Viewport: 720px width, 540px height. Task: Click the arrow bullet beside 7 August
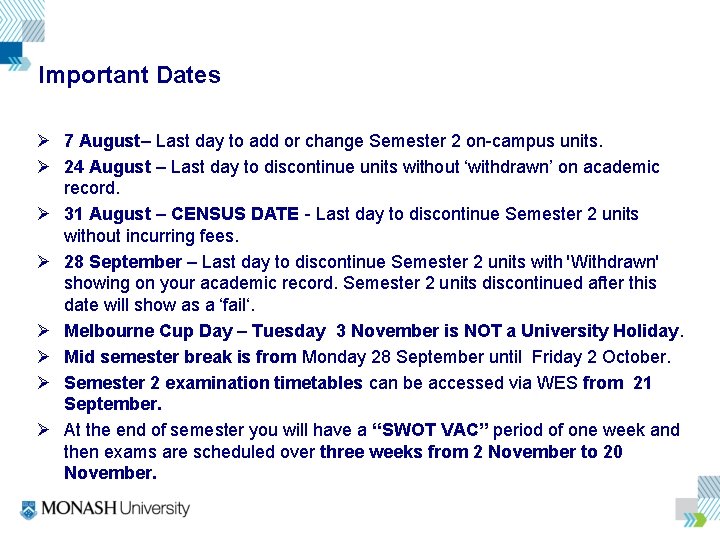point(45,141)
